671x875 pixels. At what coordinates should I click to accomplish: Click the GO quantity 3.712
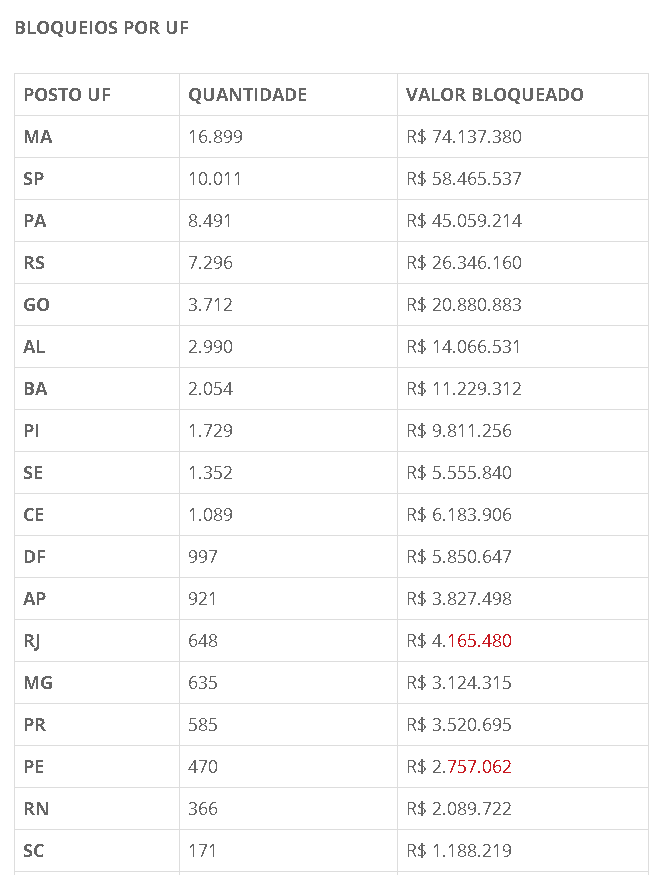tap(210, 305)
